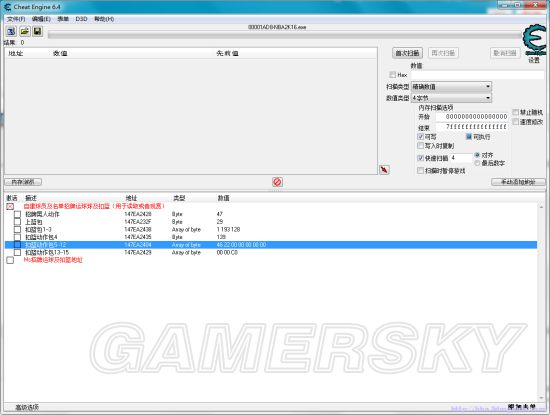Enable the Hex checkbox
550x415 pixels.
[393, 75]
